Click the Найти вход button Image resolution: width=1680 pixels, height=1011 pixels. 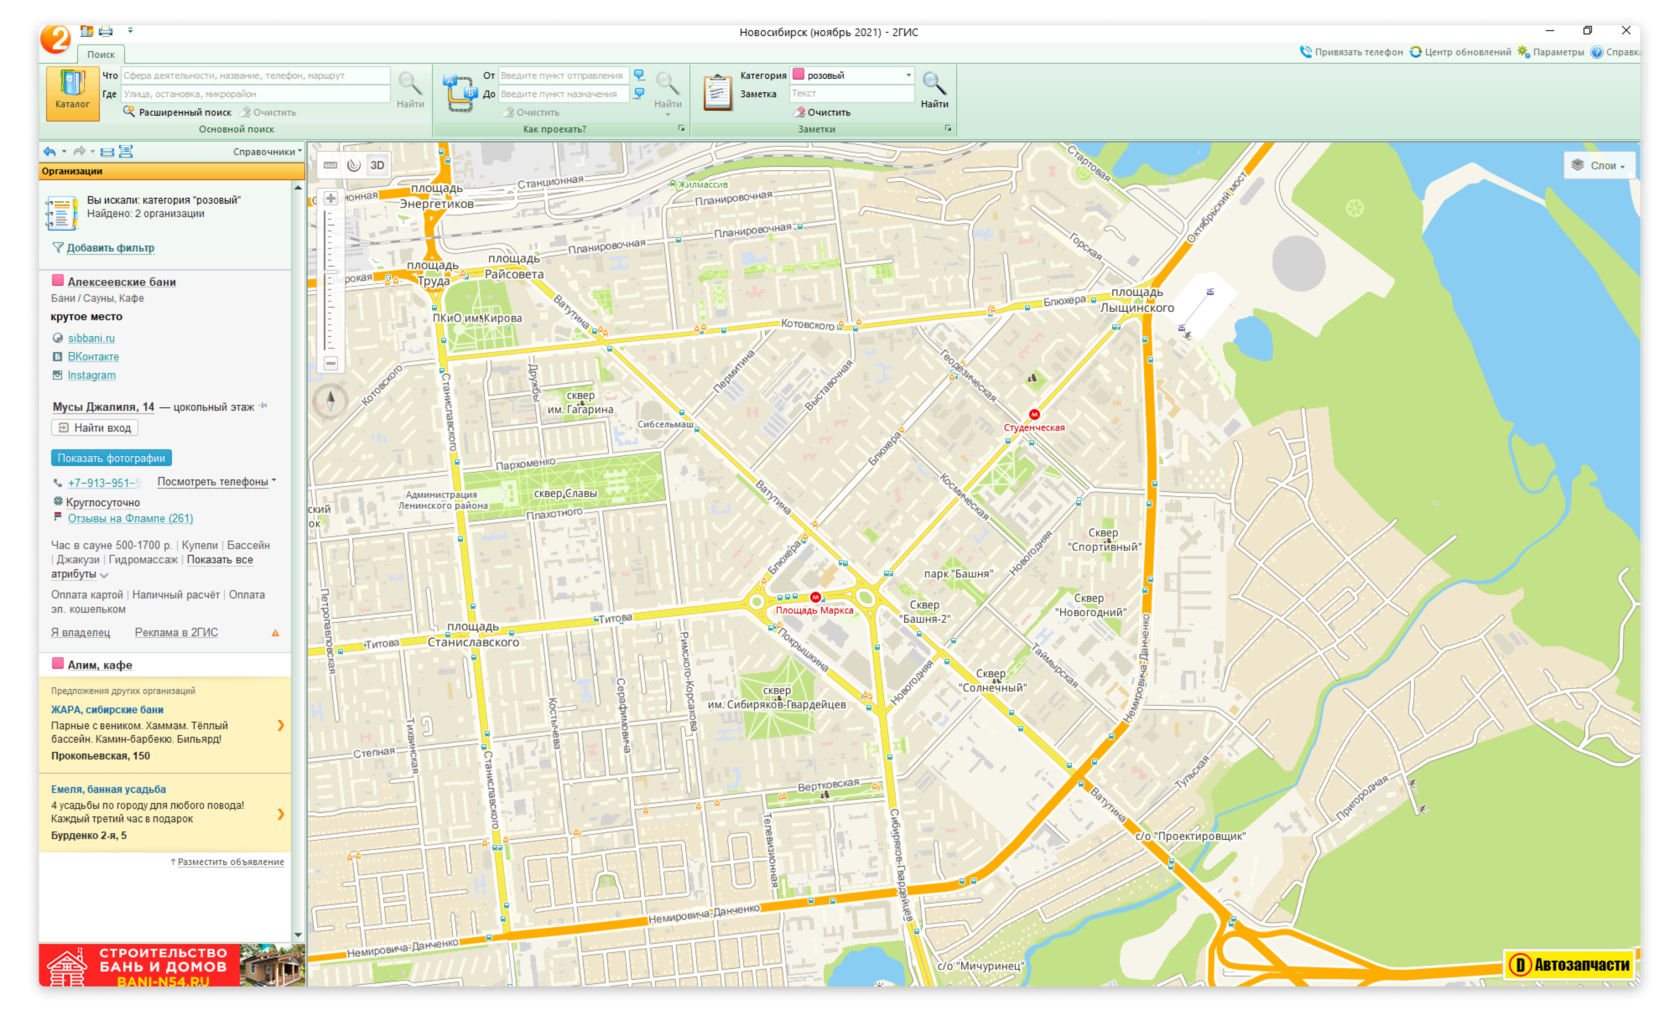(95, 428)
